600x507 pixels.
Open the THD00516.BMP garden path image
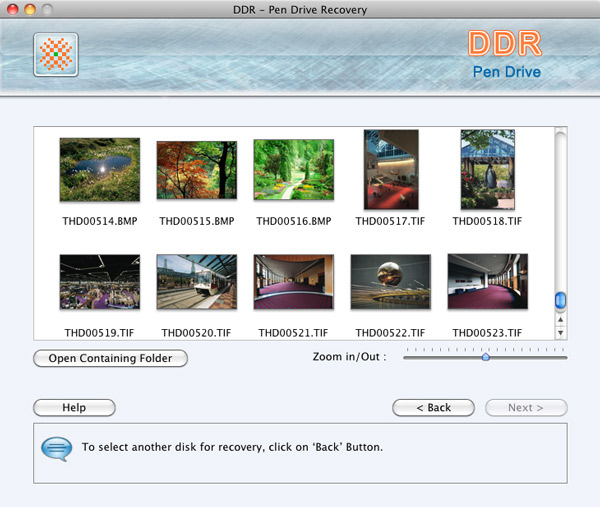click(293, 170)
